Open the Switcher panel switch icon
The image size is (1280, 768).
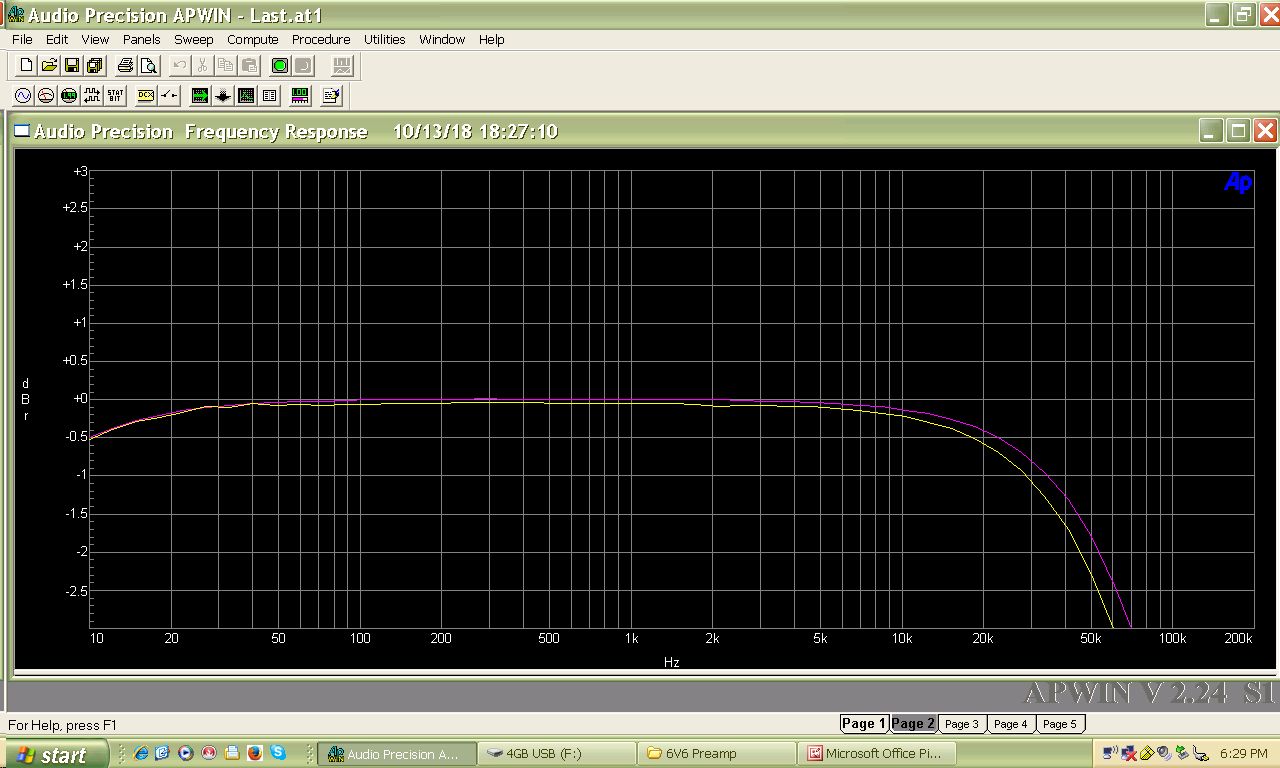tap(169, 96)
